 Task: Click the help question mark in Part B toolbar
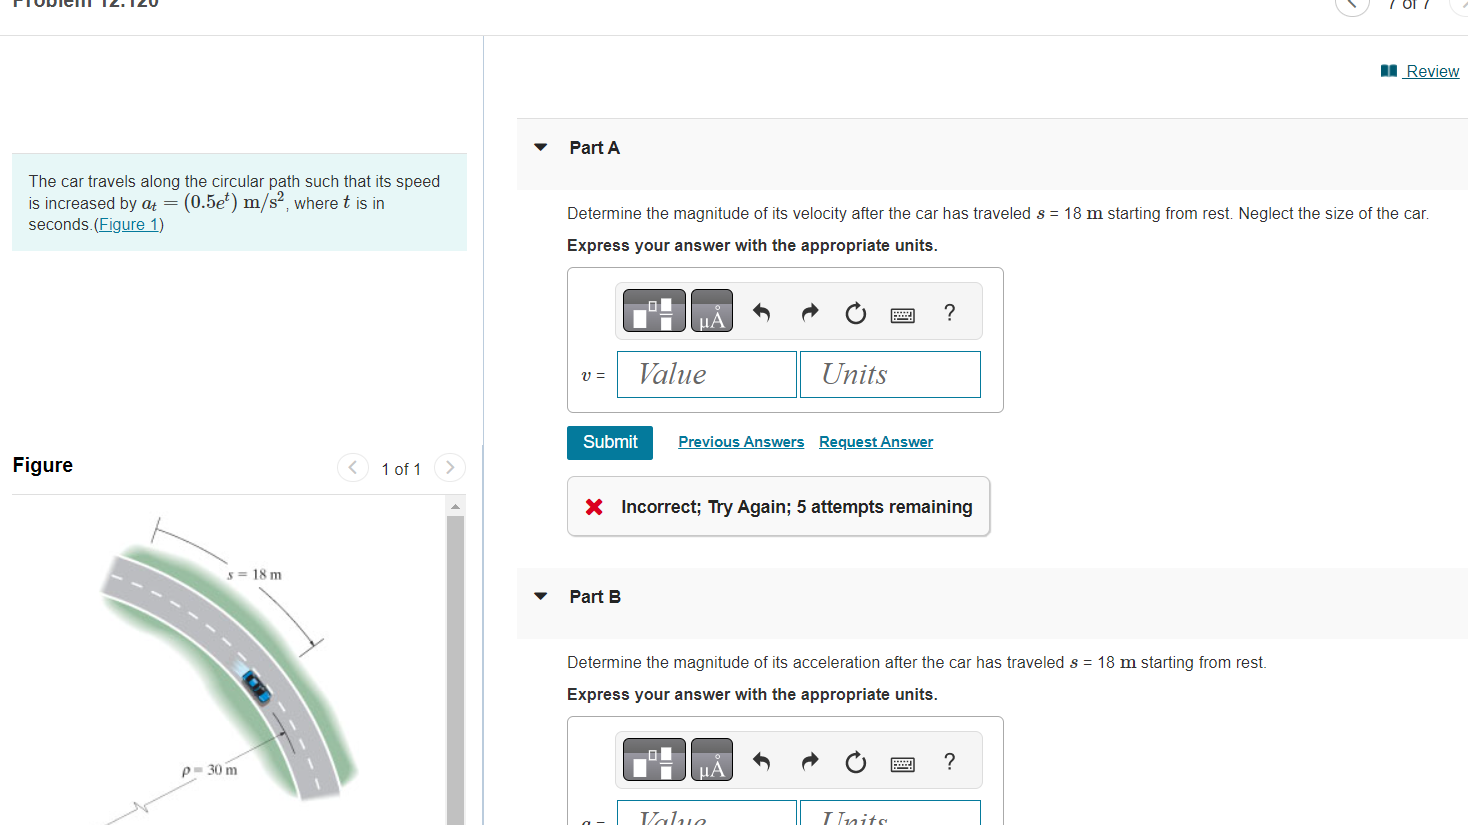948,762
